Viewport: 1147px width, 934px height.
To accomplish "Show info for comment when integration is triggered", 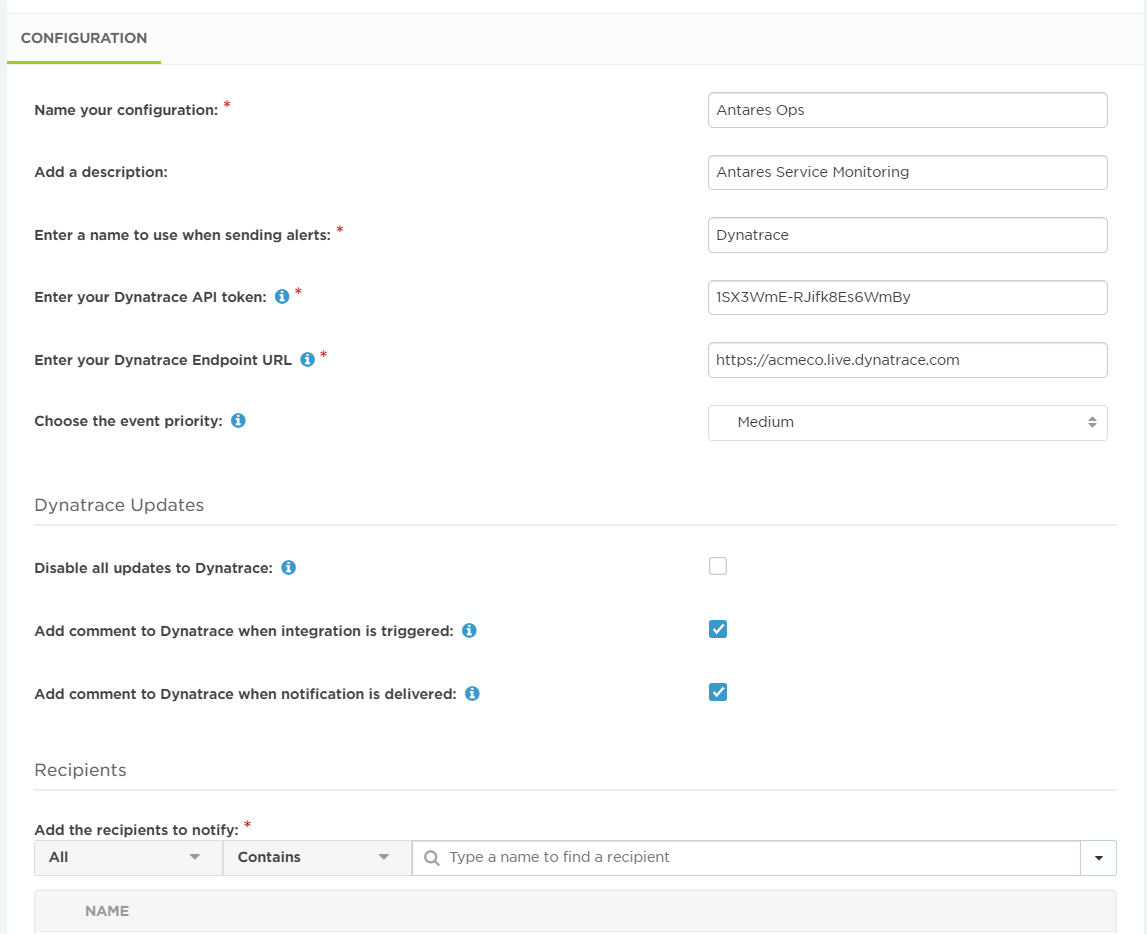I will 469,630.
